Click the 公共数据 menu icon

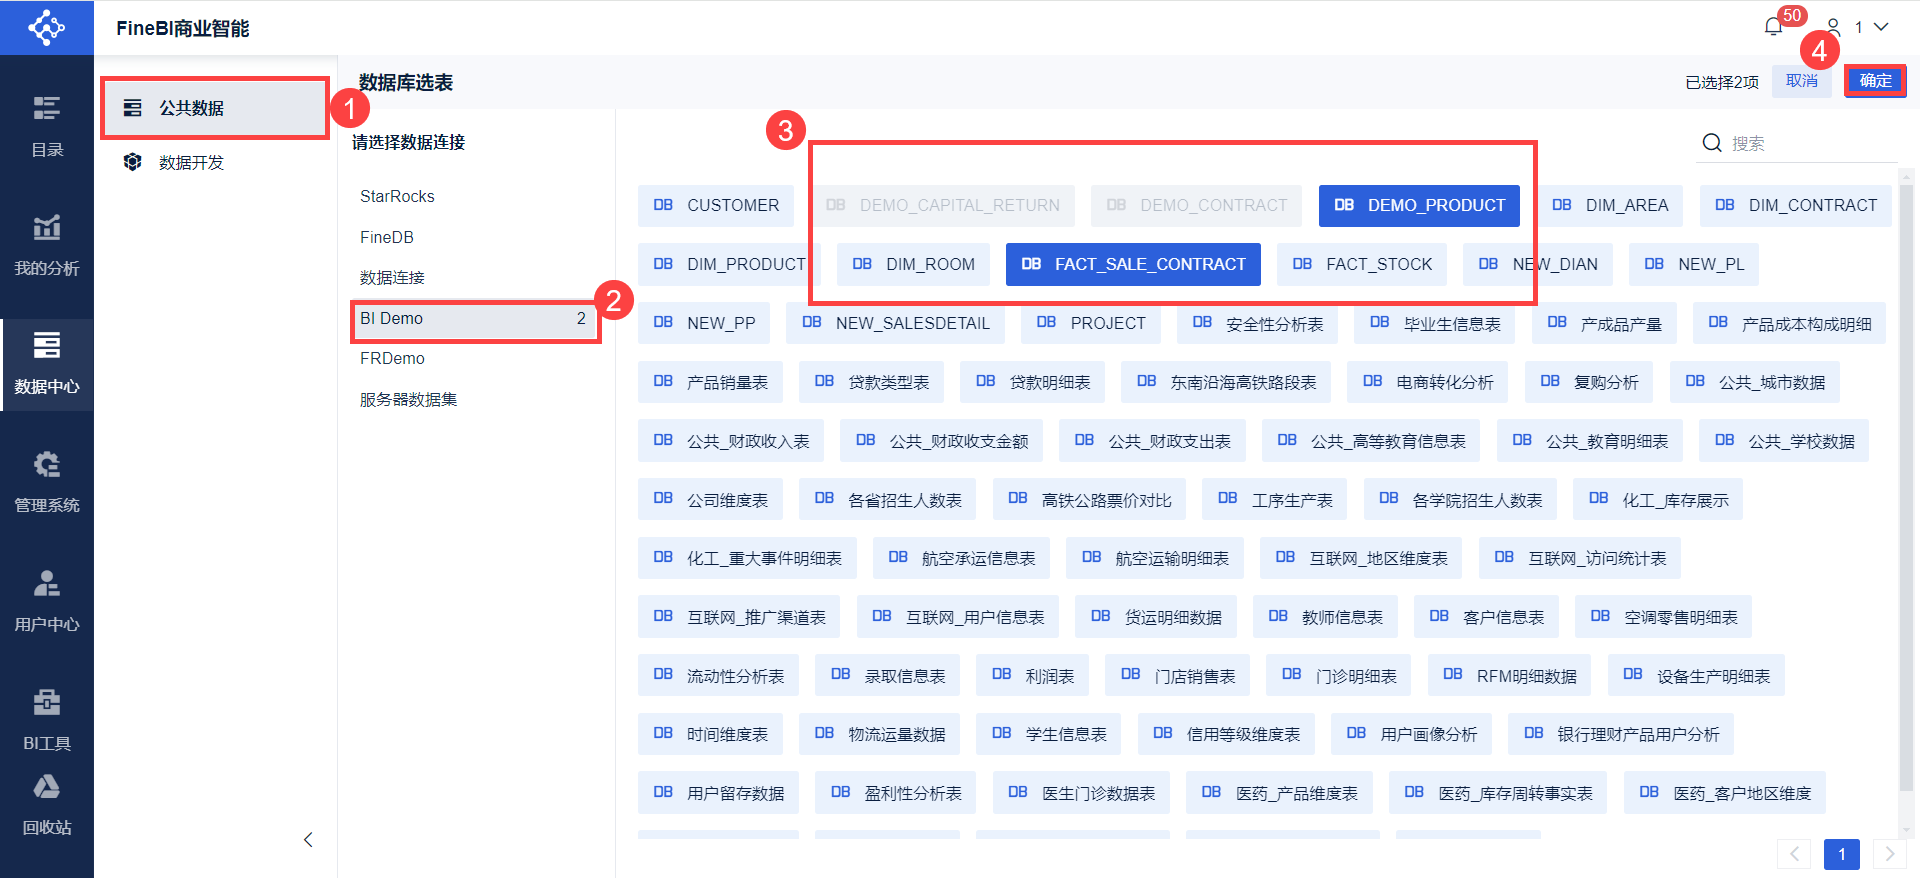(132, 108)
